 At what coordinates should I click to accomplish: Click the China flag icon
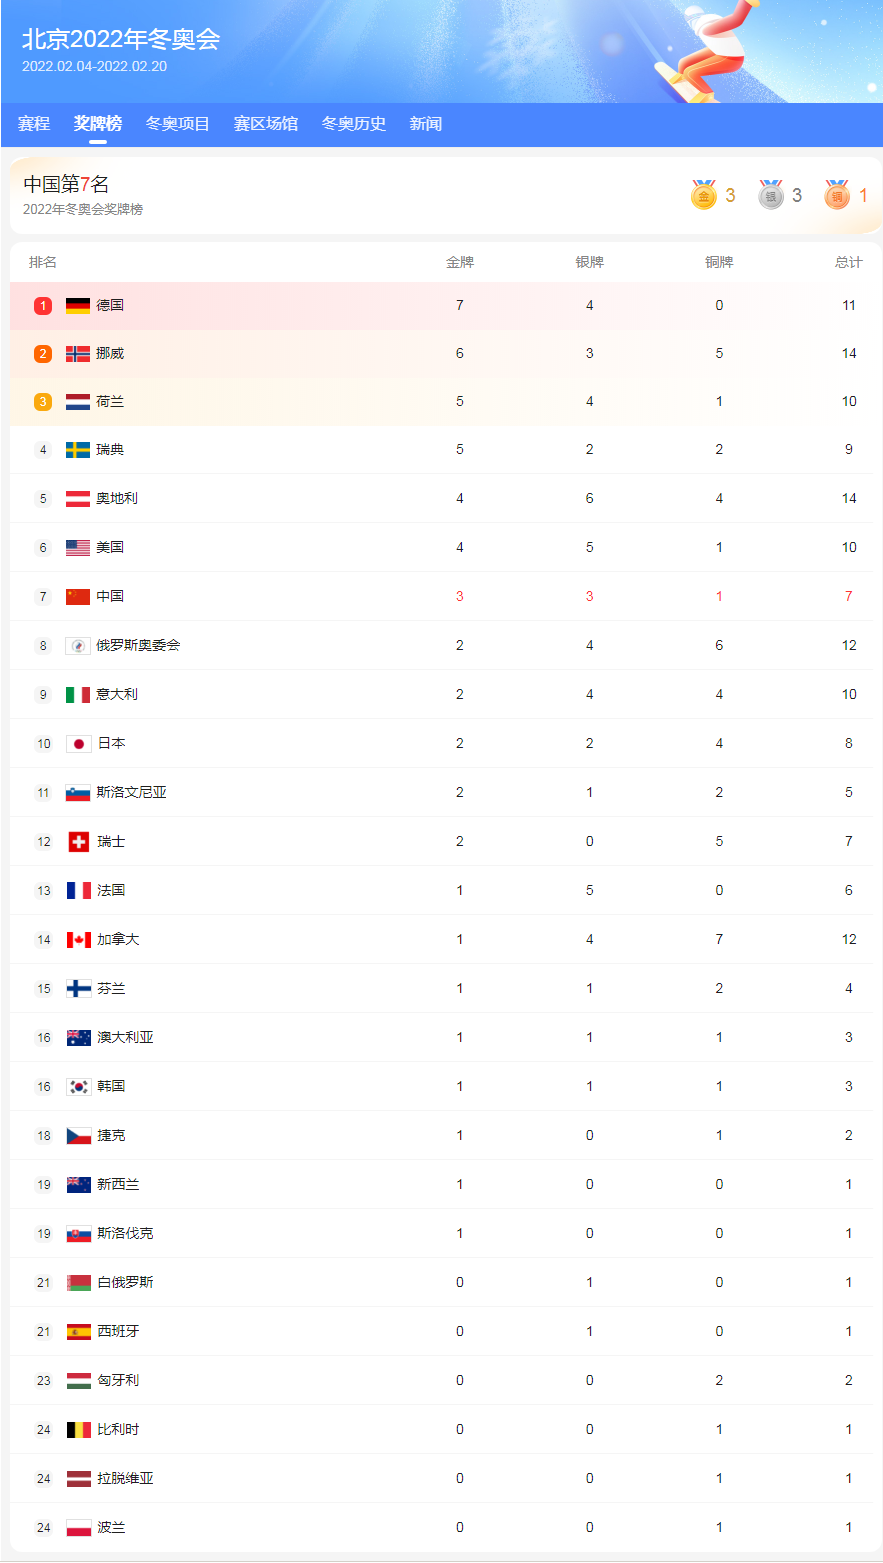(x=78, y=597)
